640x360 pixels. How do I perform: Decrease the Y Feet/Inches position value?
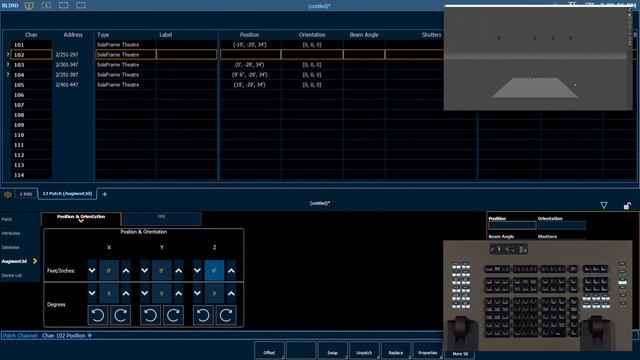pyautogui.click(x=144, y=270)
